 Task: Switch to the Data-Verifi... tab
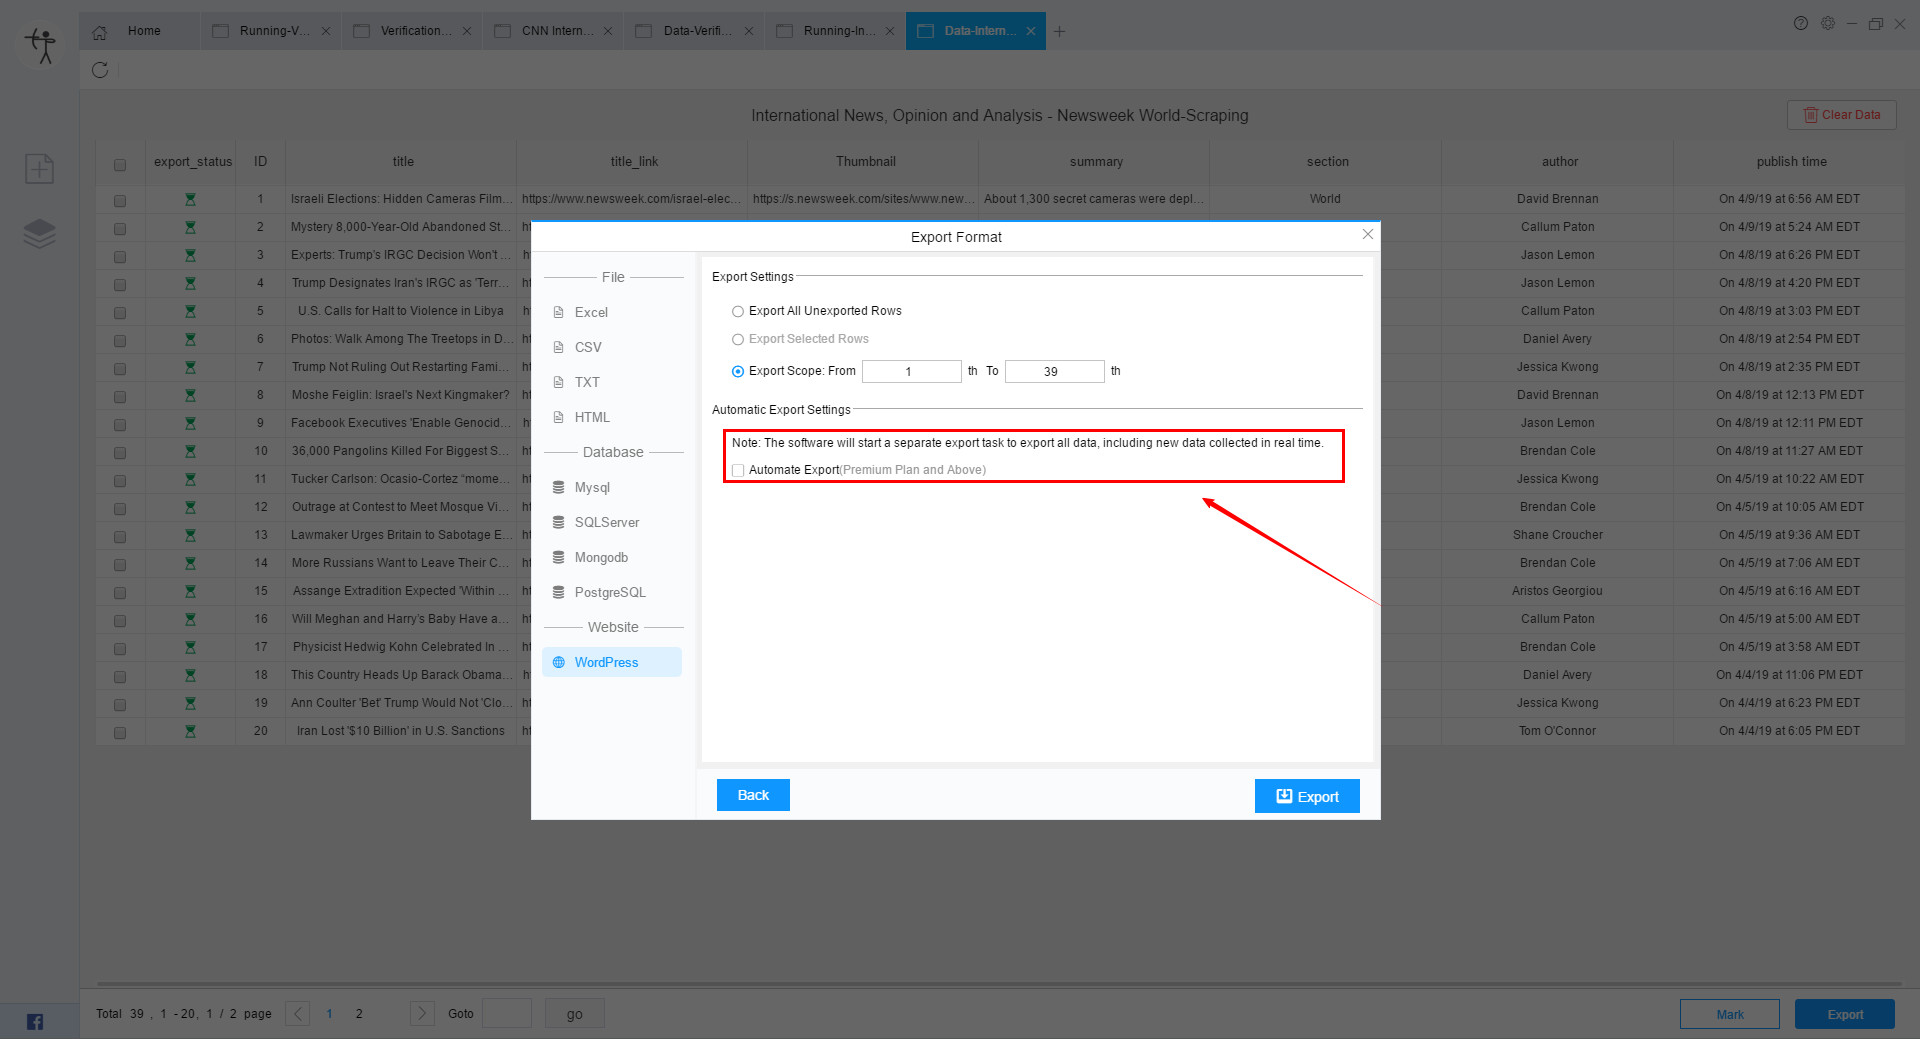coord(695,31)
